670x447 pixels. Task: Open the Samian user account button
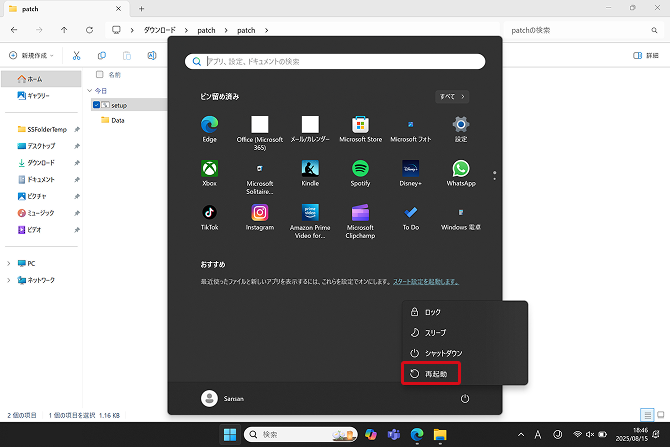pos(223,399)
